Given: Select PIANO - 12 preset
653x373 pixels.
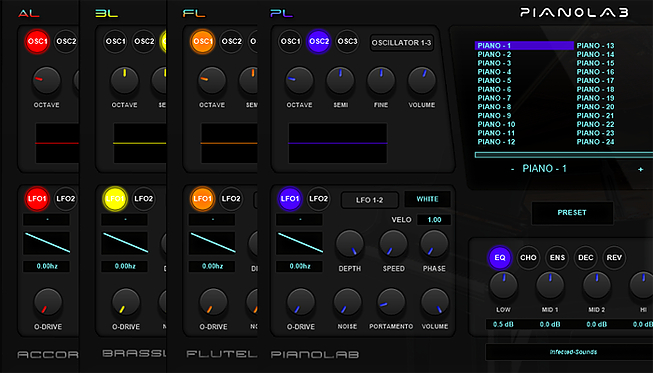Looking at the screenshot, I should point(496,142).
